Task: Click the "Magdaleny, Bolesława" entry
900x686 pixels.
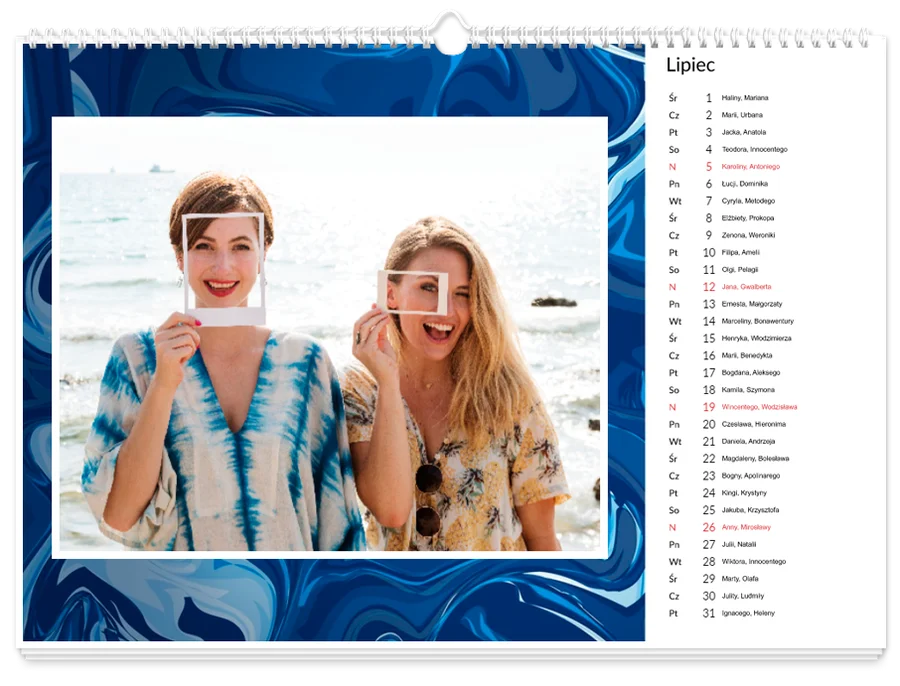Action: point(755,459)
